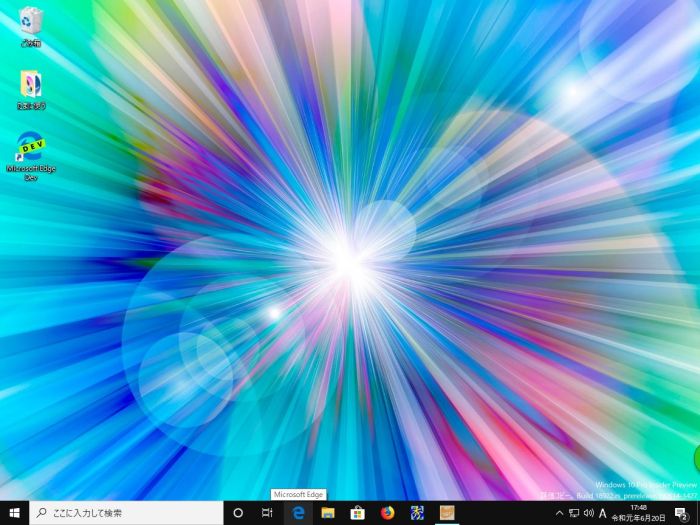Click the taskbar search box
The height and width of the screenshot is (525, 700).
125,512
